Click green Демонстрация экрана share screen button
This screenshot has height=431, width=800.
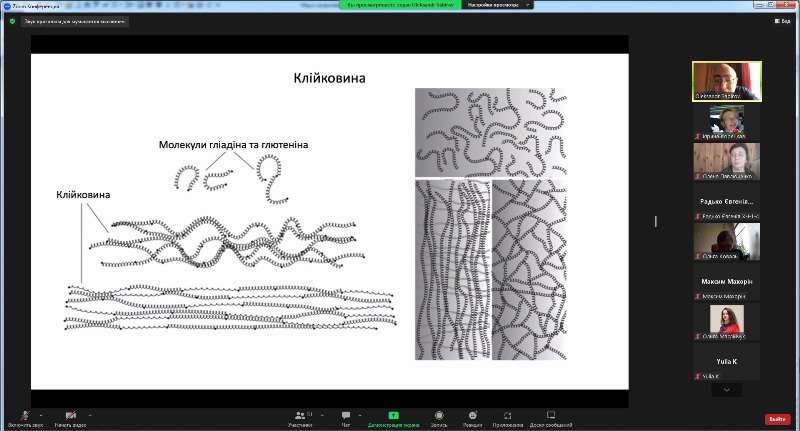pyautogui.click(x=393, y=419)
